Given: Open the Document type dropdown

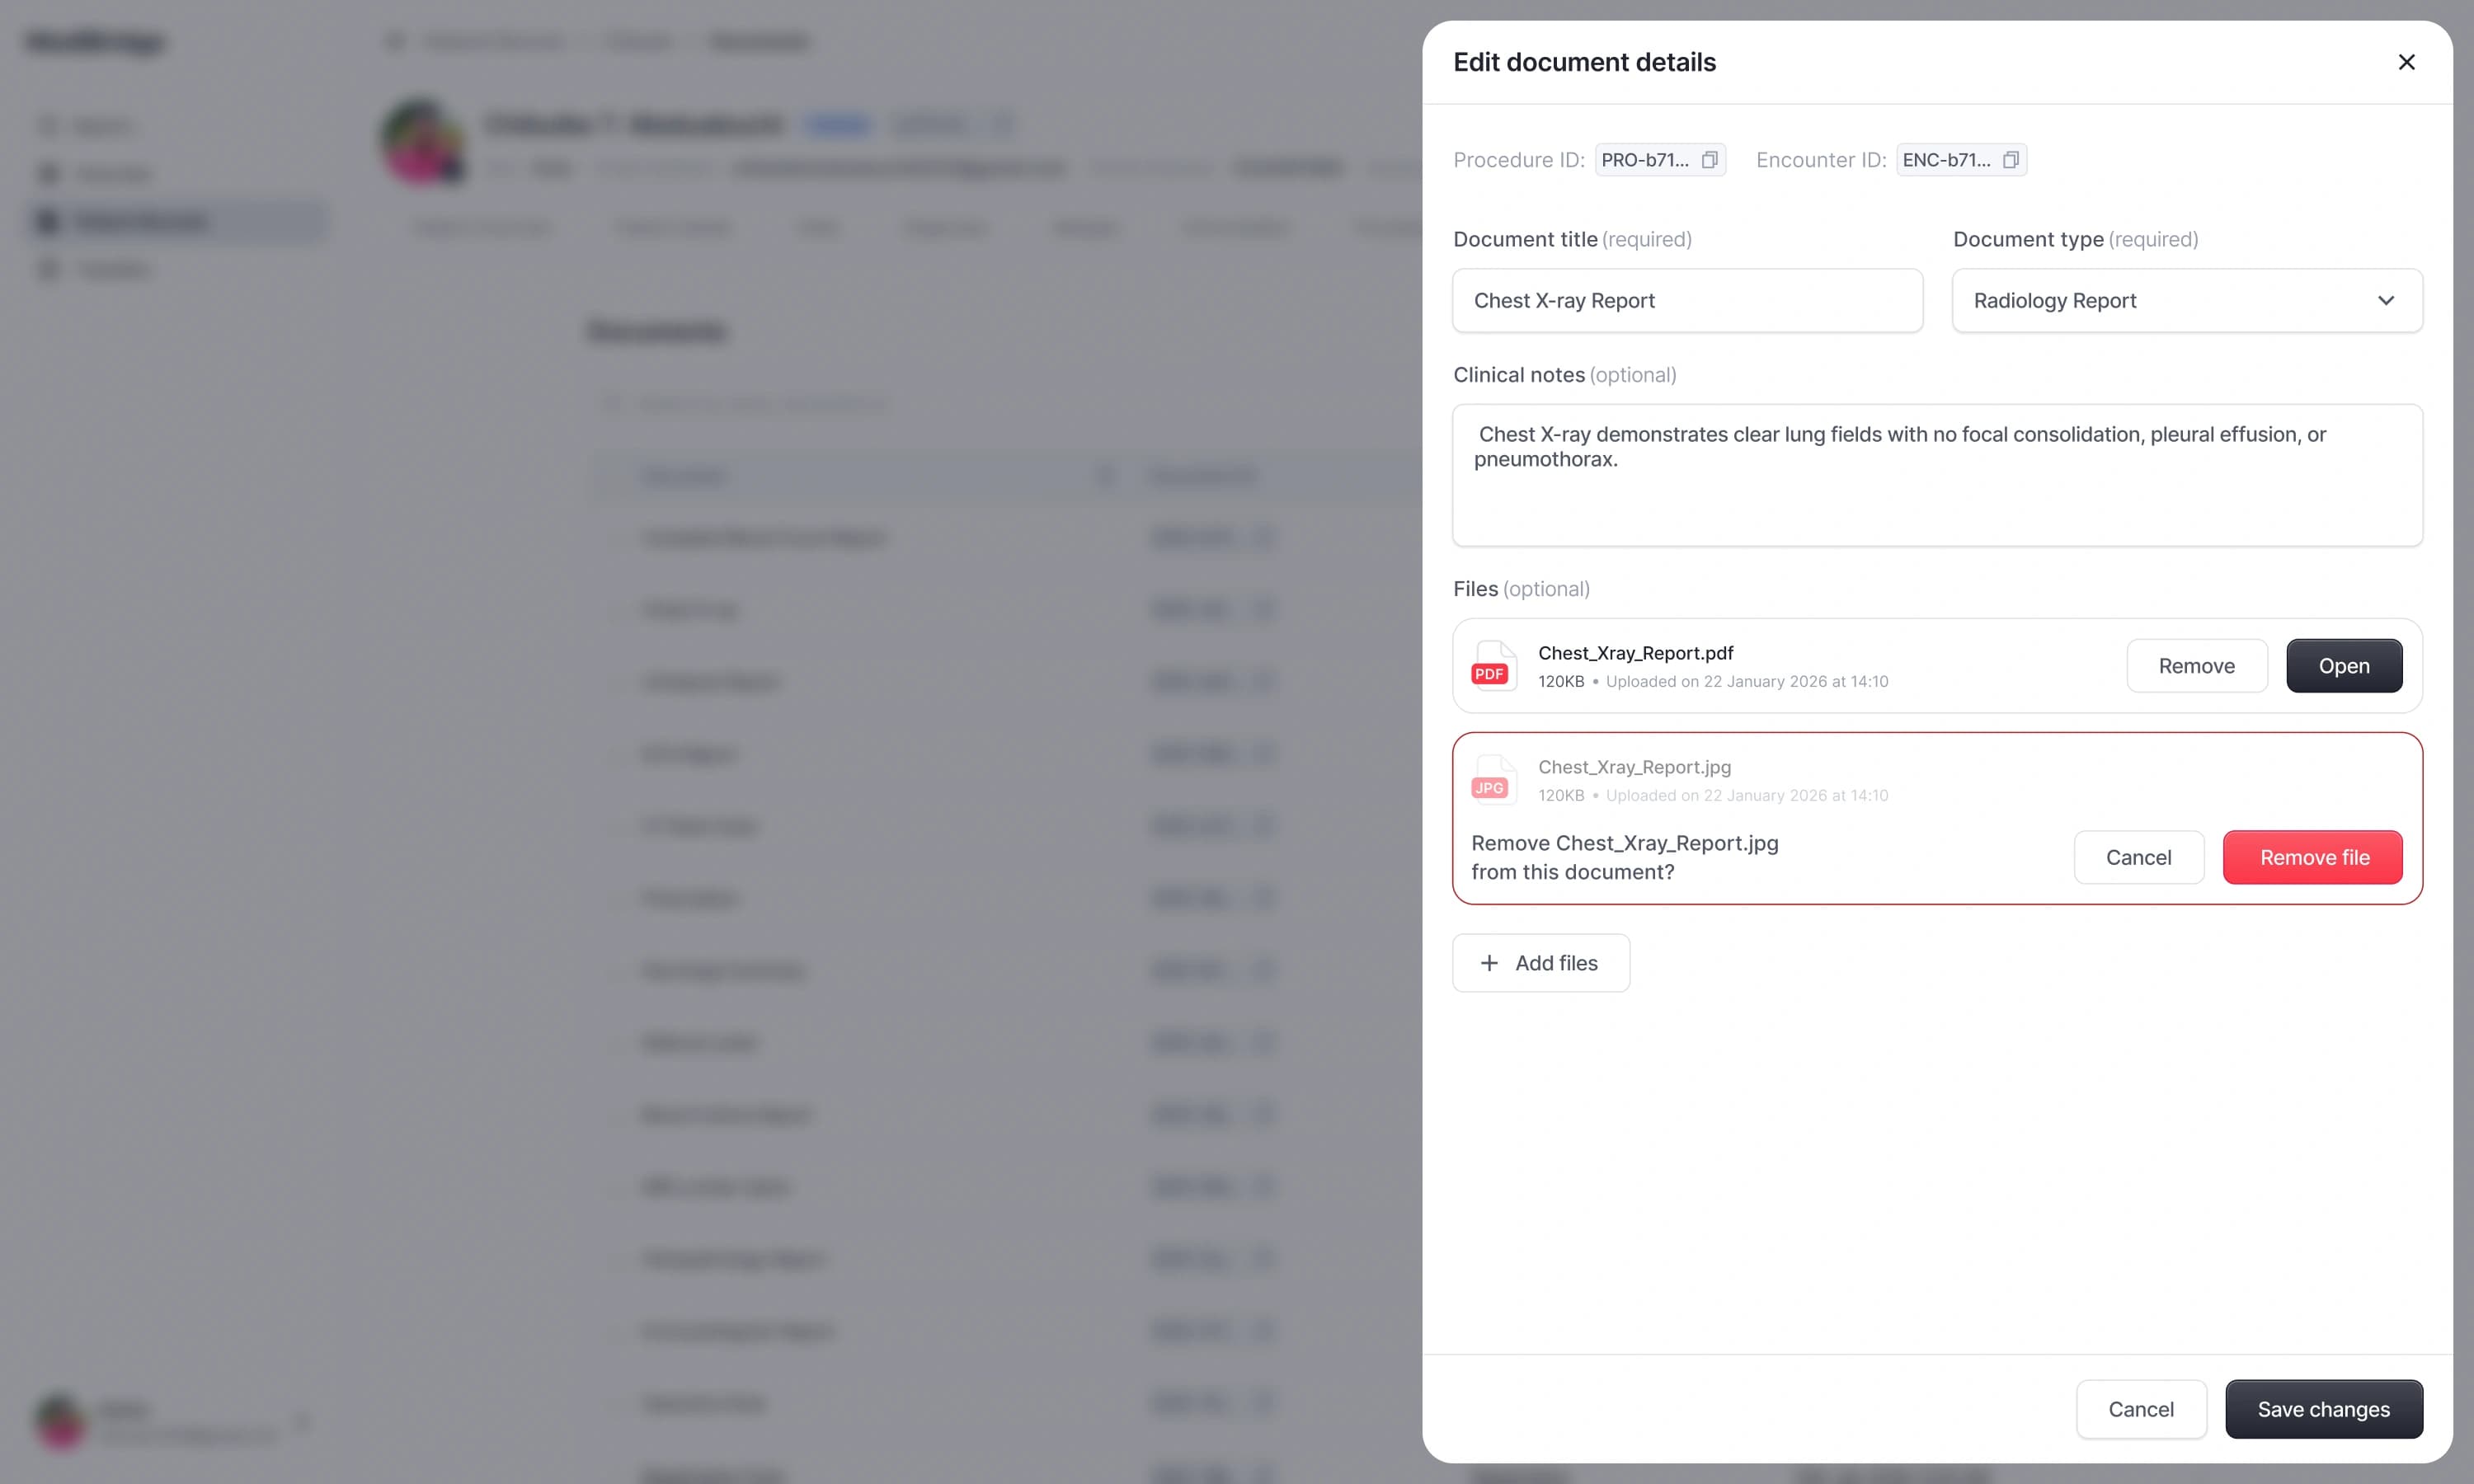Looking at the screenshot, I should pyautogui.click(x=2187, y=300).
